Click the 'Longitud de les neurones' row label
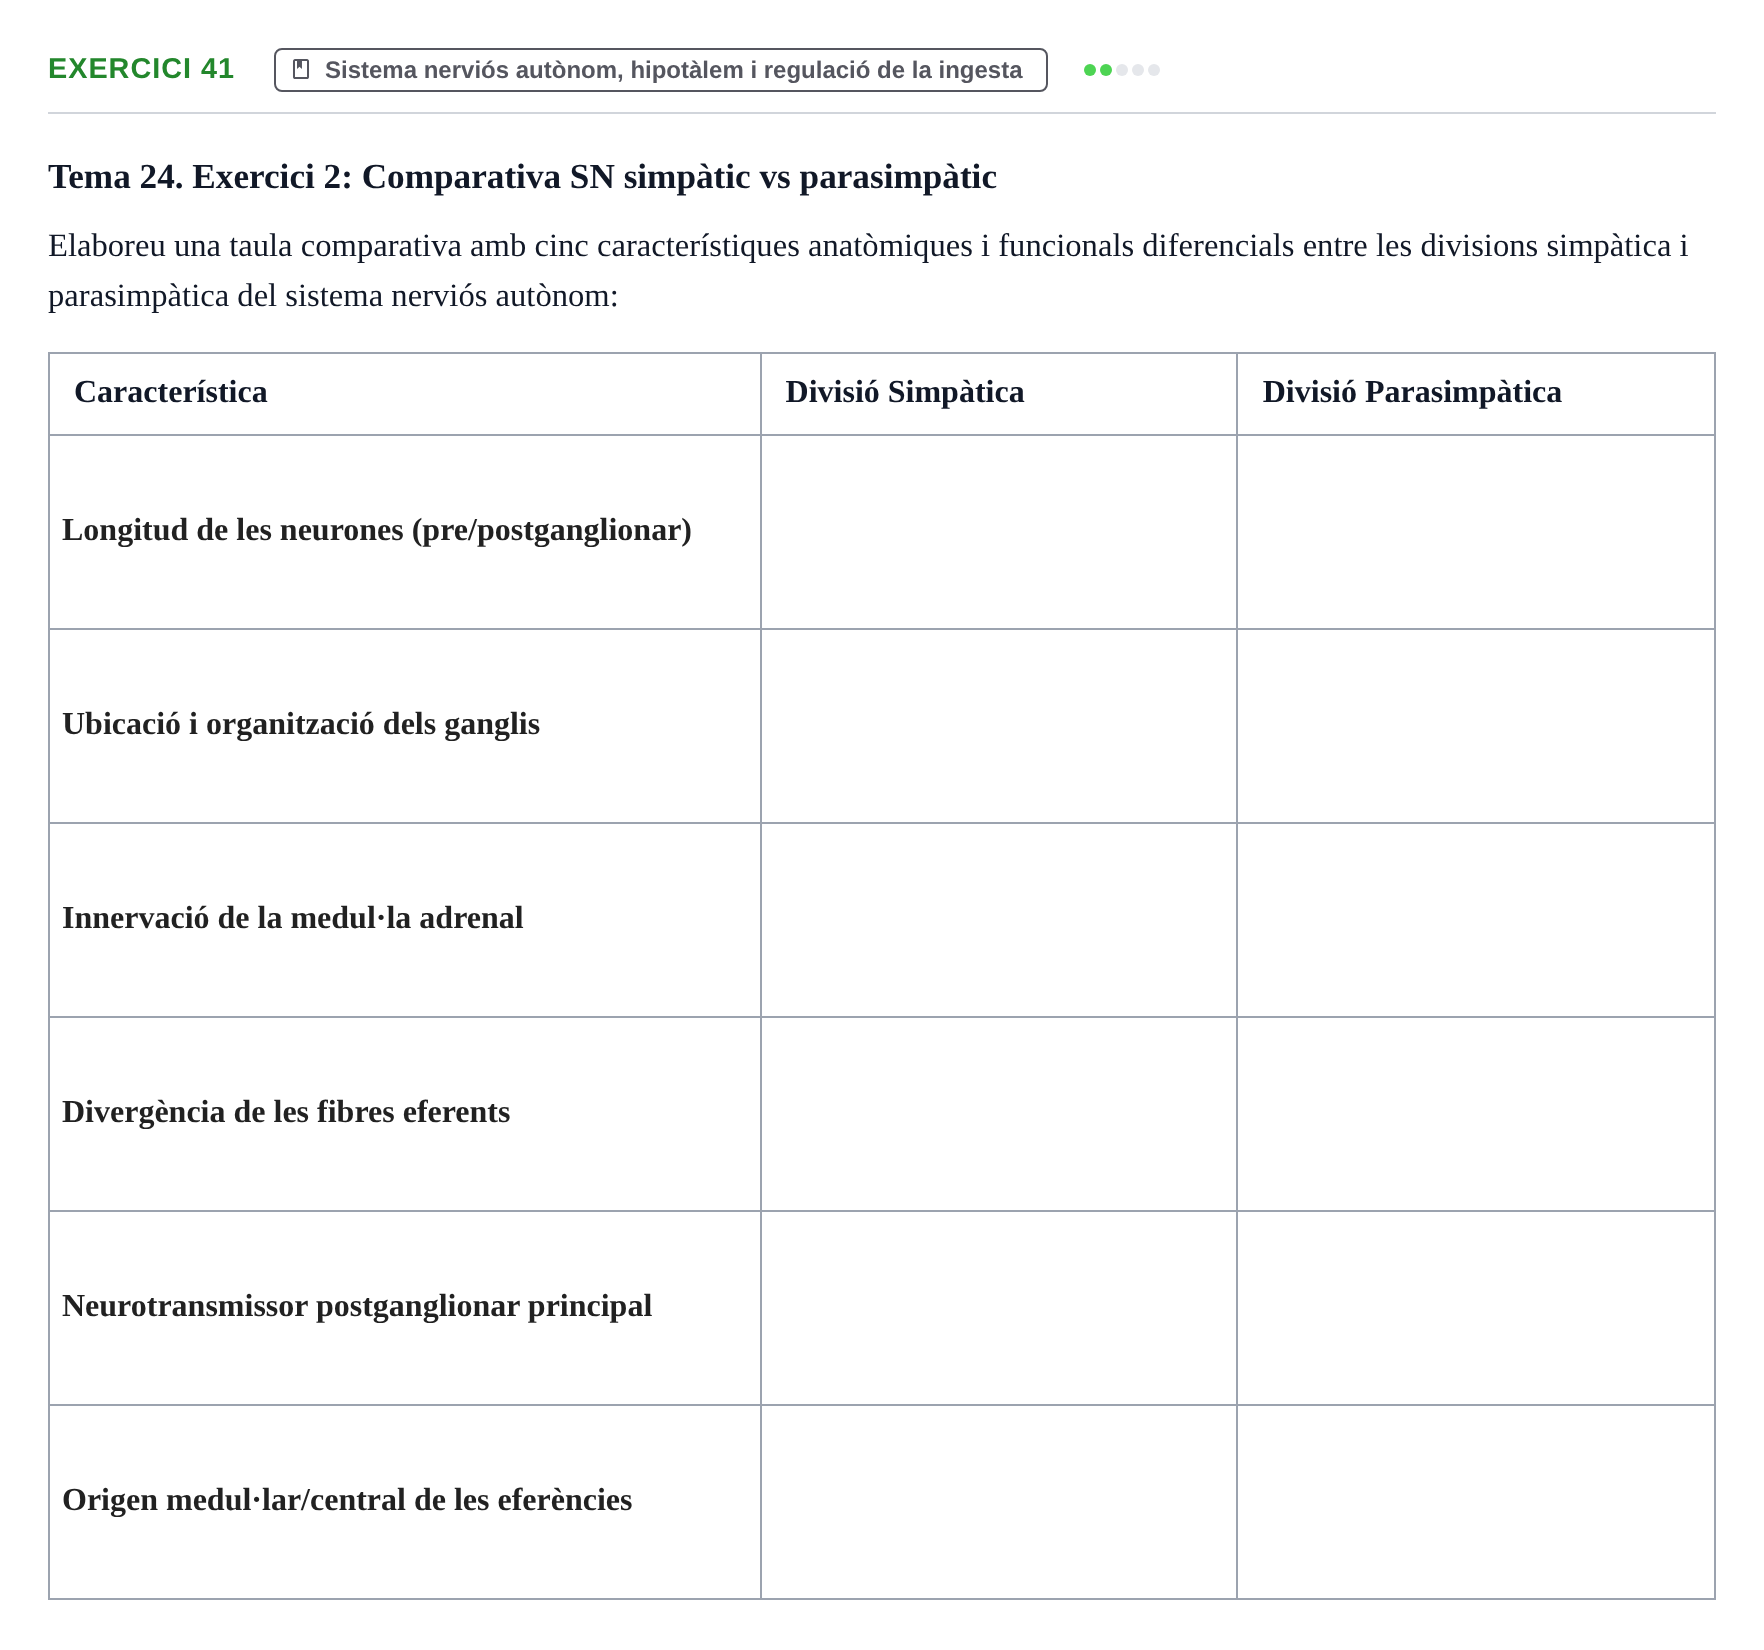Viewport: 1764px width, 1650px height. coord(377,530)
